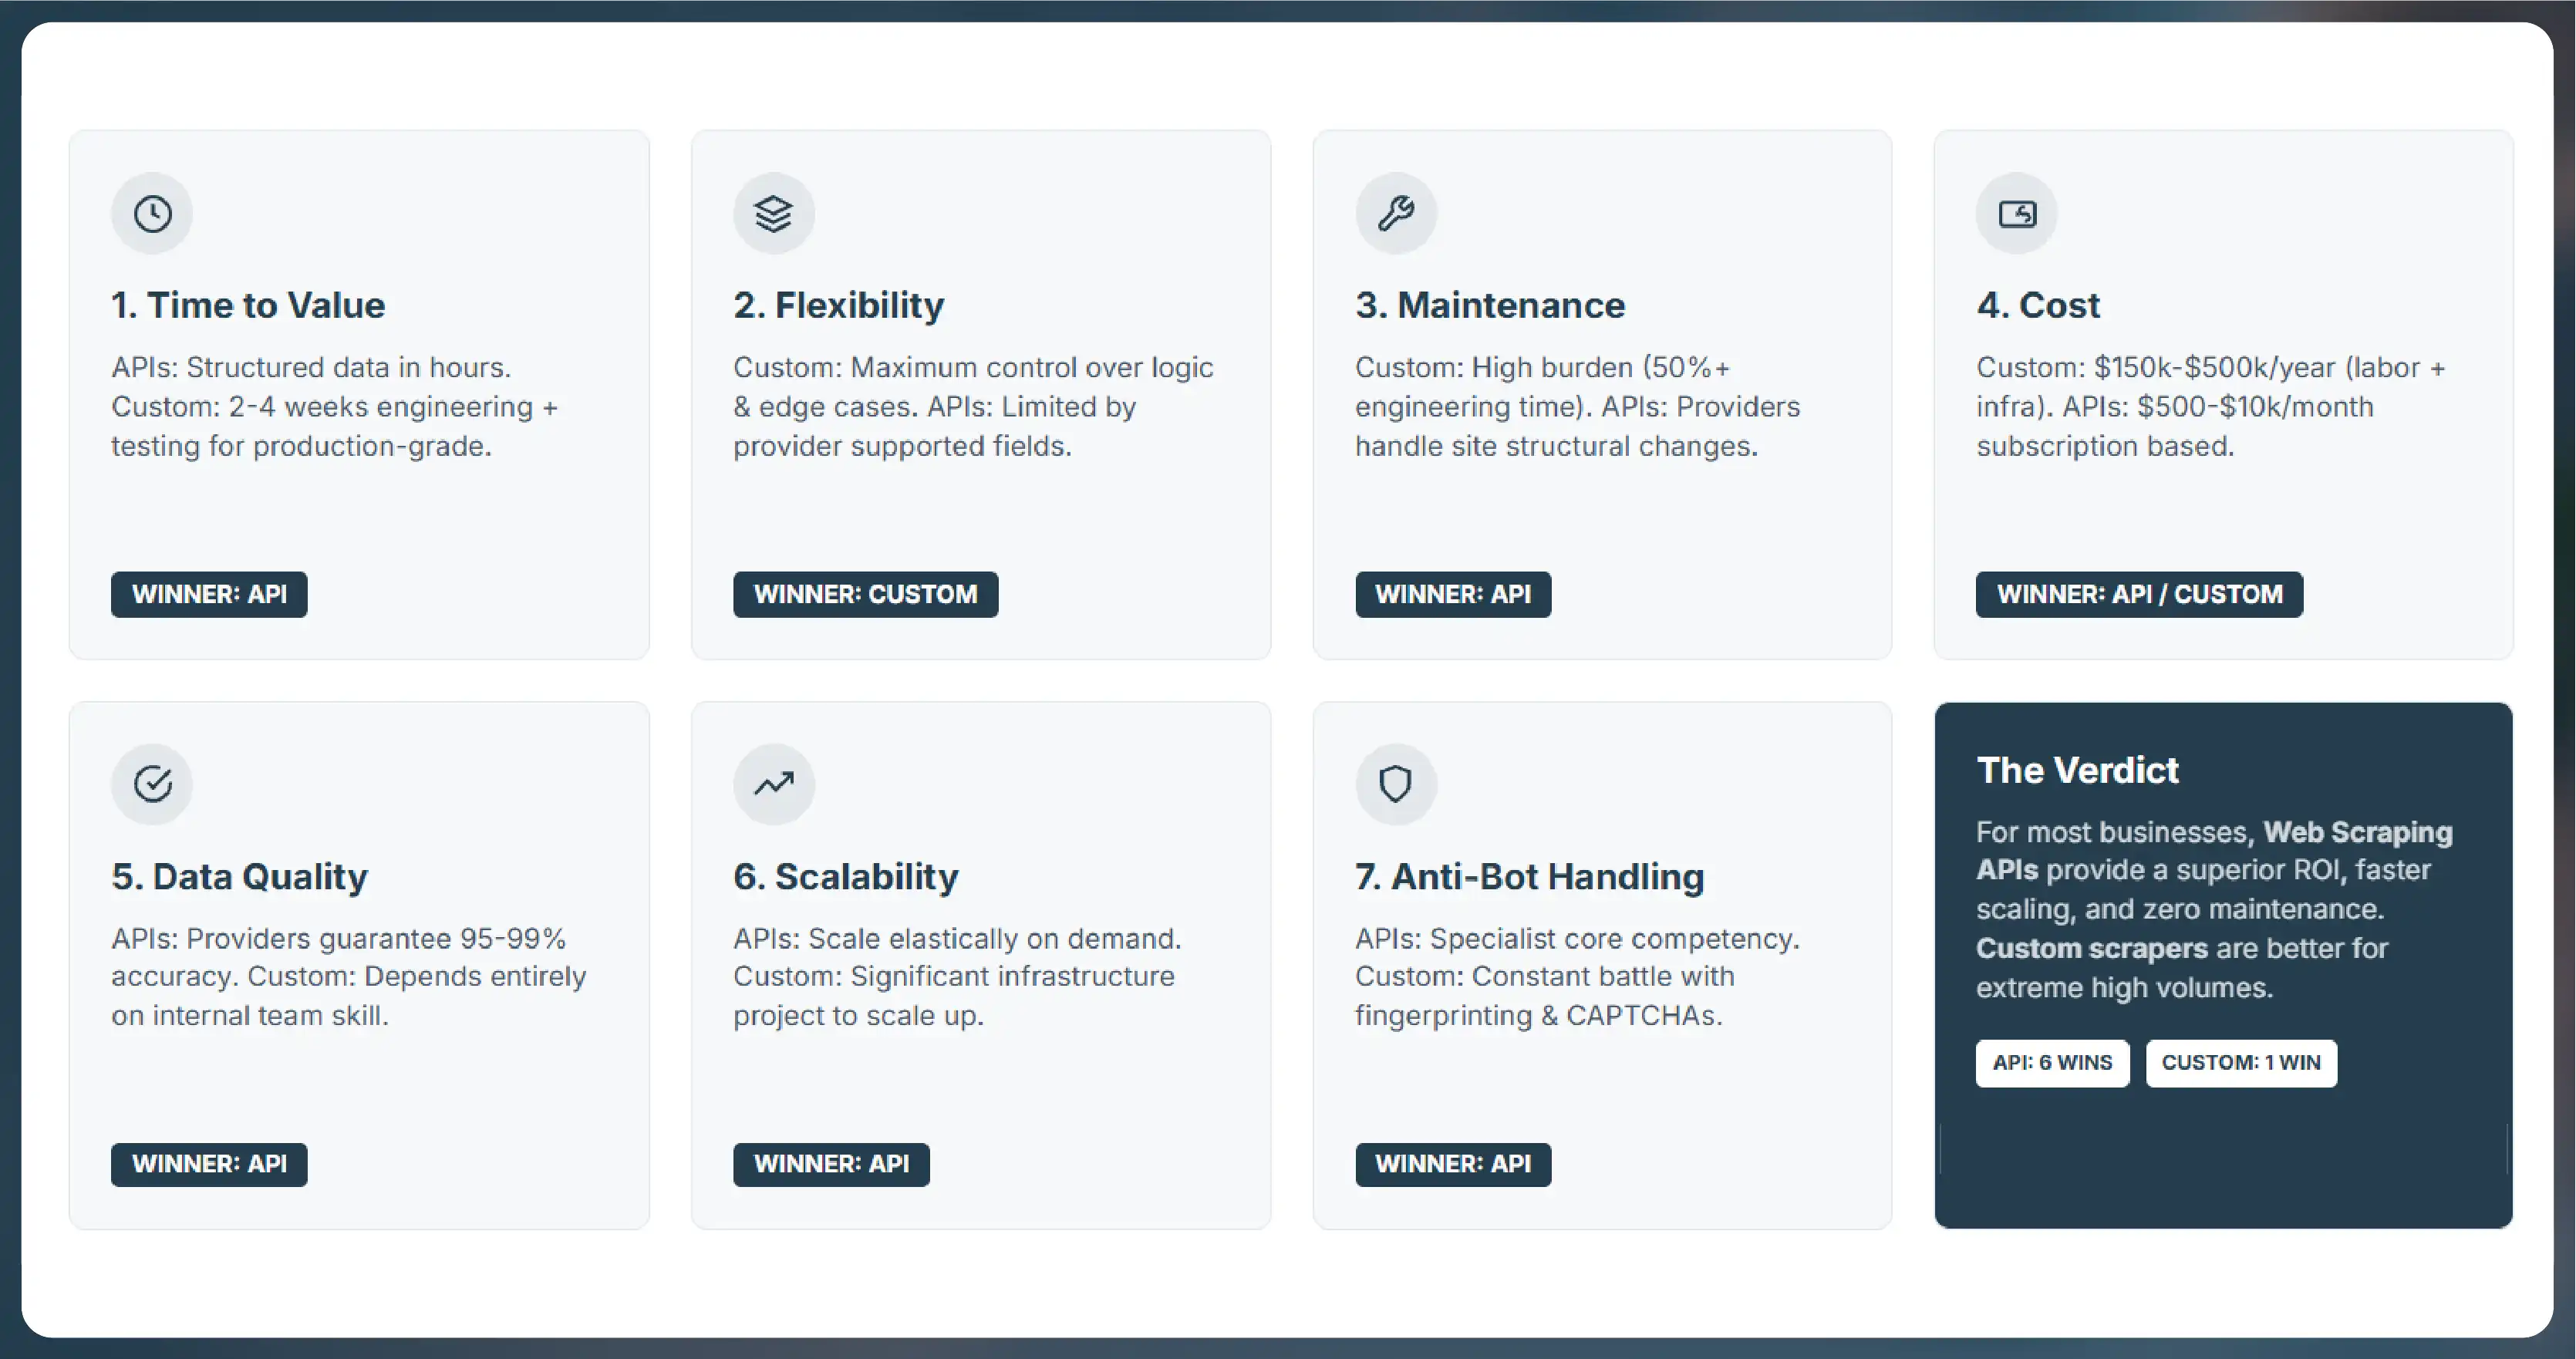The width and height of the screenshot is (2576, 1359).
Task: Click the Winner: Custom badge
Action: click(865, 594)
